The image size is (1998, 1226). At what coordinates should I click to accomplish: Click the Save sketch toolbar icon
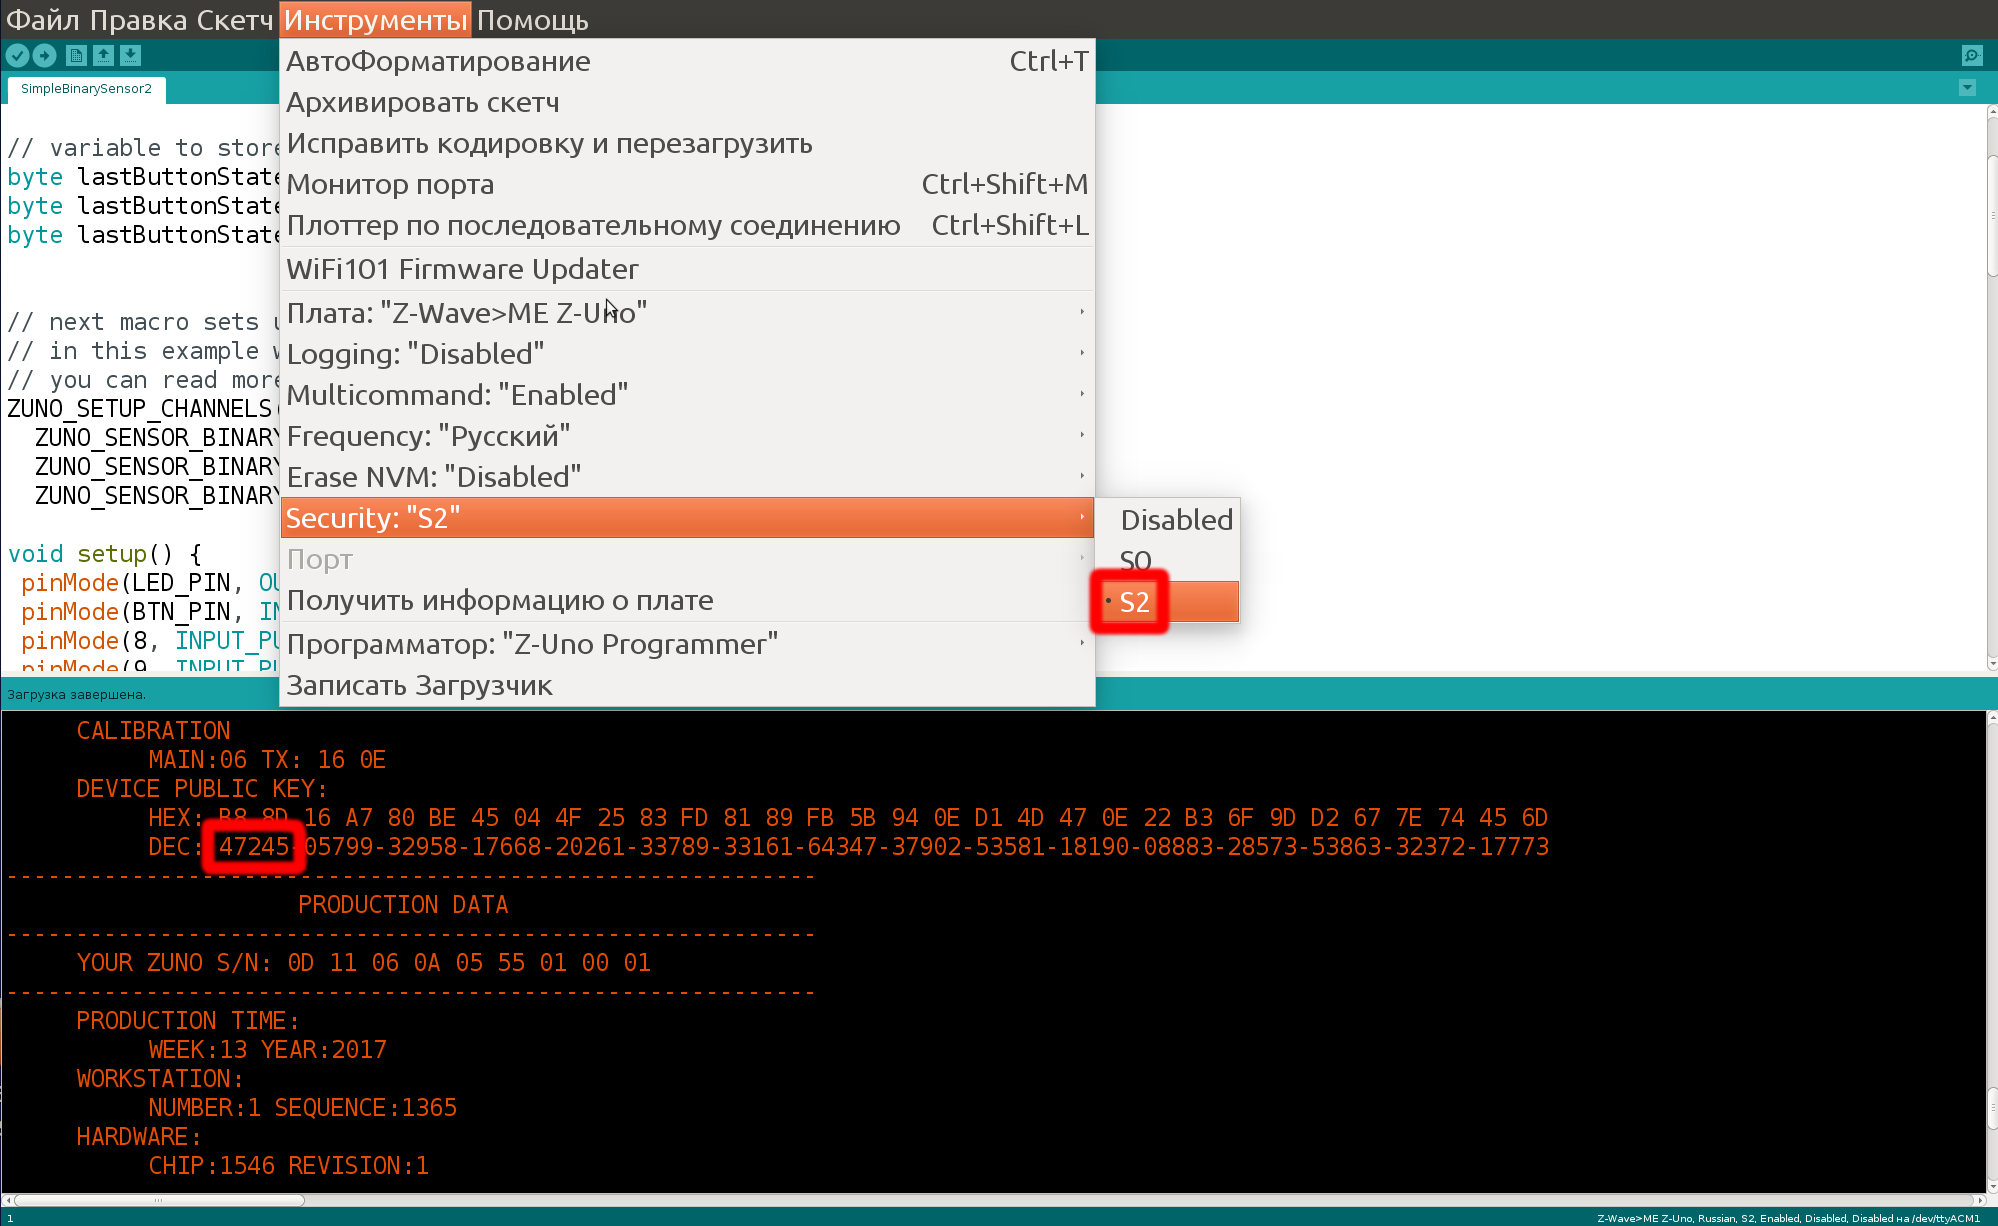pos(130,56)
